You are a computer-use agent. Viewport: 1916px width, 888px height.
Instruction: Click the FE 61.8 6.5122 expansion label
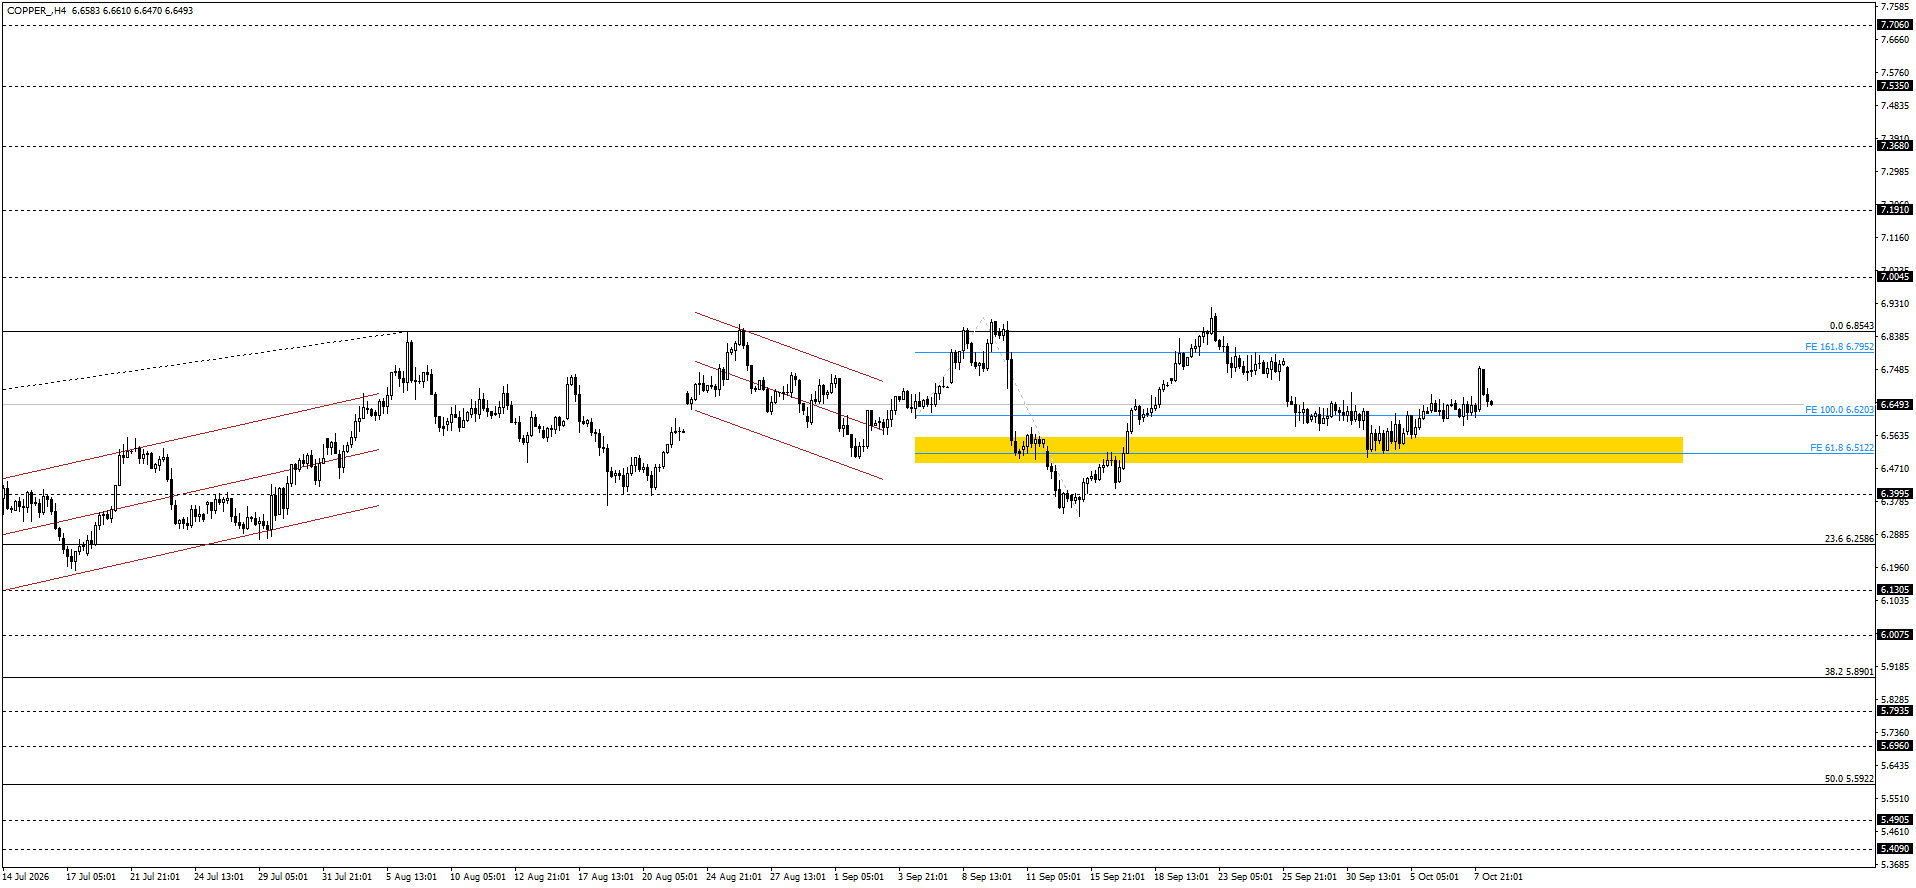pos(1841,448)
